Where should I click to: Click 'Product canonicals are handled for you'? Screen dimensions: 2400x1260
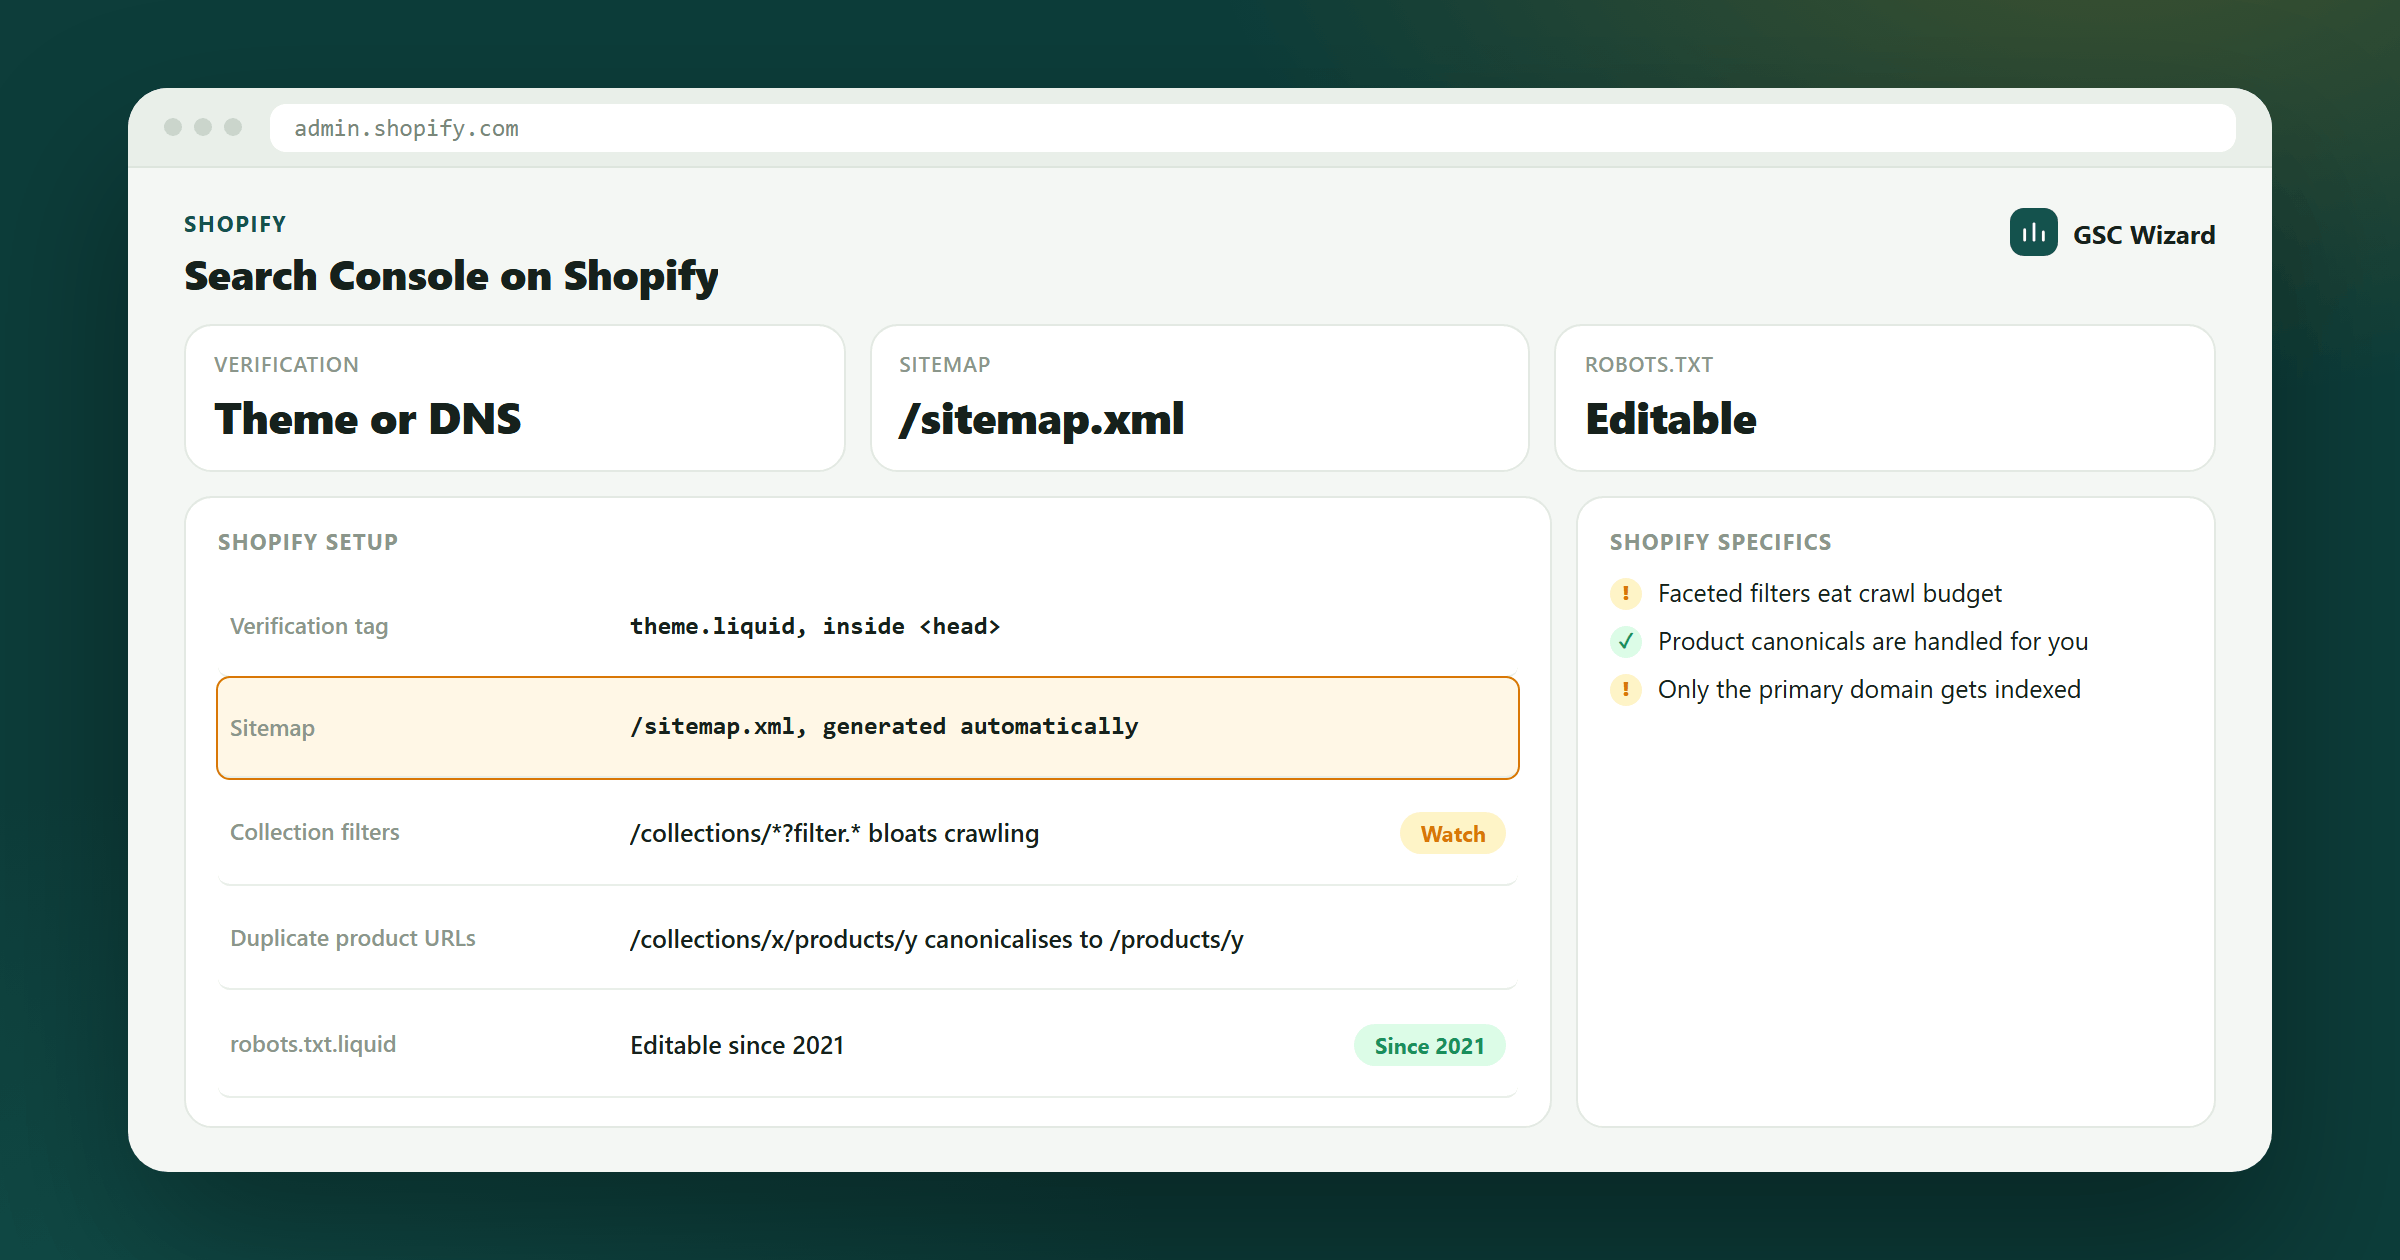pos(1873,641)
